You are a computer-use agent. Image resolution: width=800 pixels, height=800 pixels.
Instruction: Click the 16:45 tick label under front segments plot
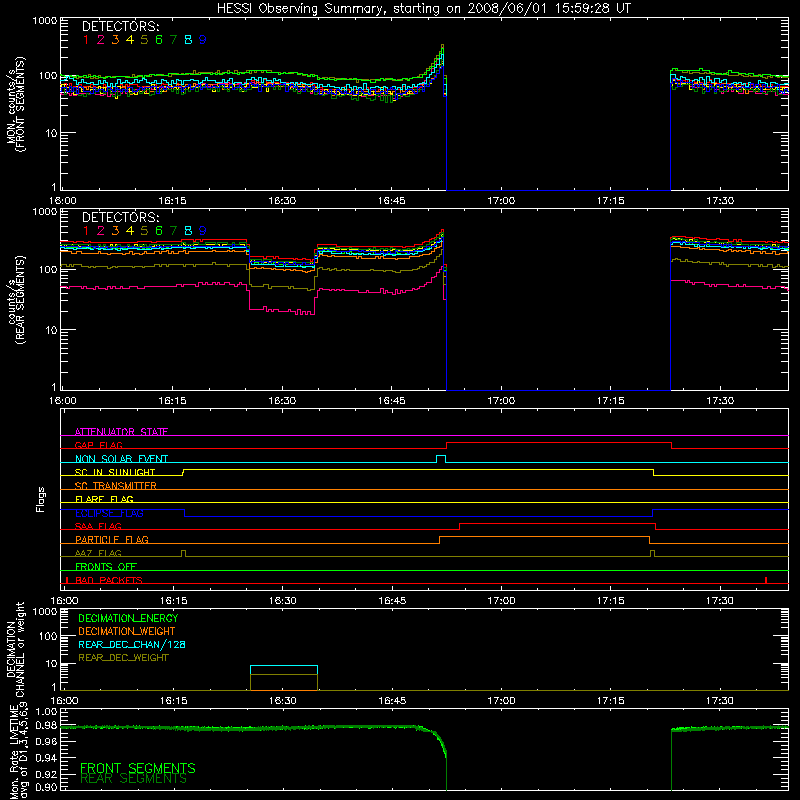click(x=391, y=201)
